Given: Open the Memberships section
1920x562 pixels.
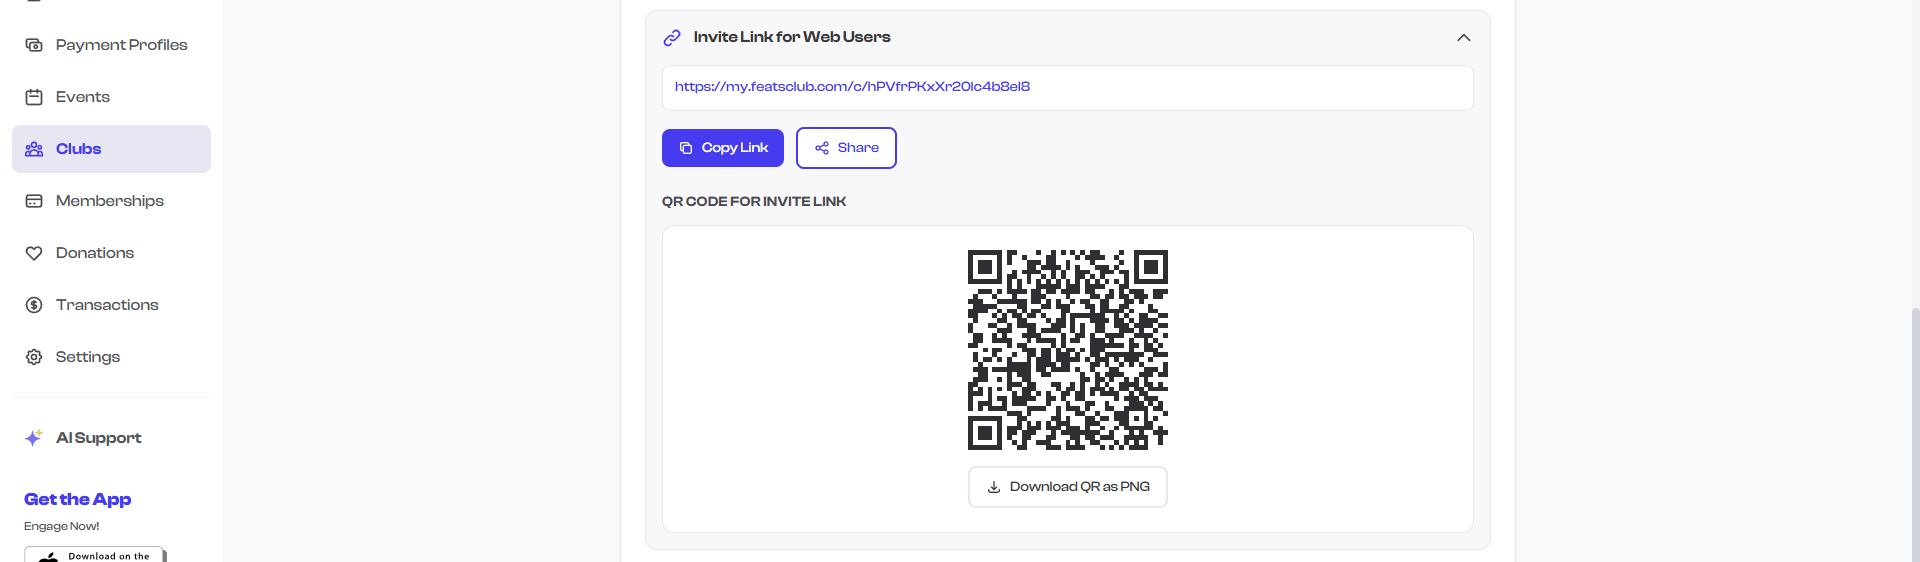Looking at the screenshot, I should pyautogui.click(x=111, y=201).
